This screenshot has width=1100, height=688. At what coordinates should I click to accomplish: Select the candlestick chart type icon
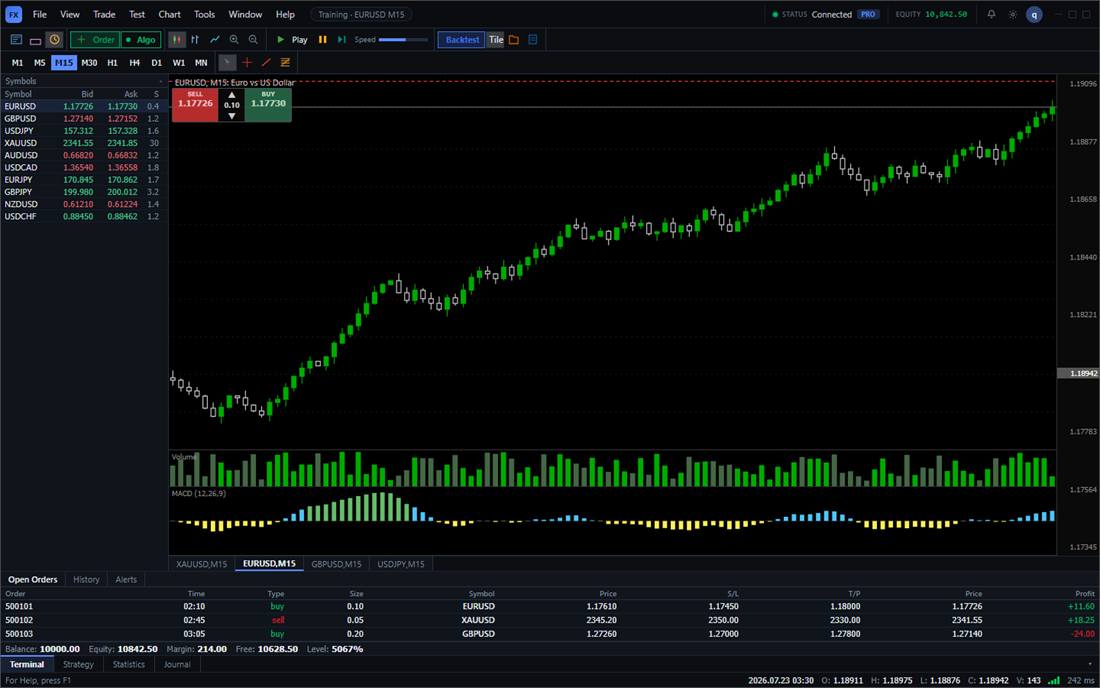pos(177,40)
